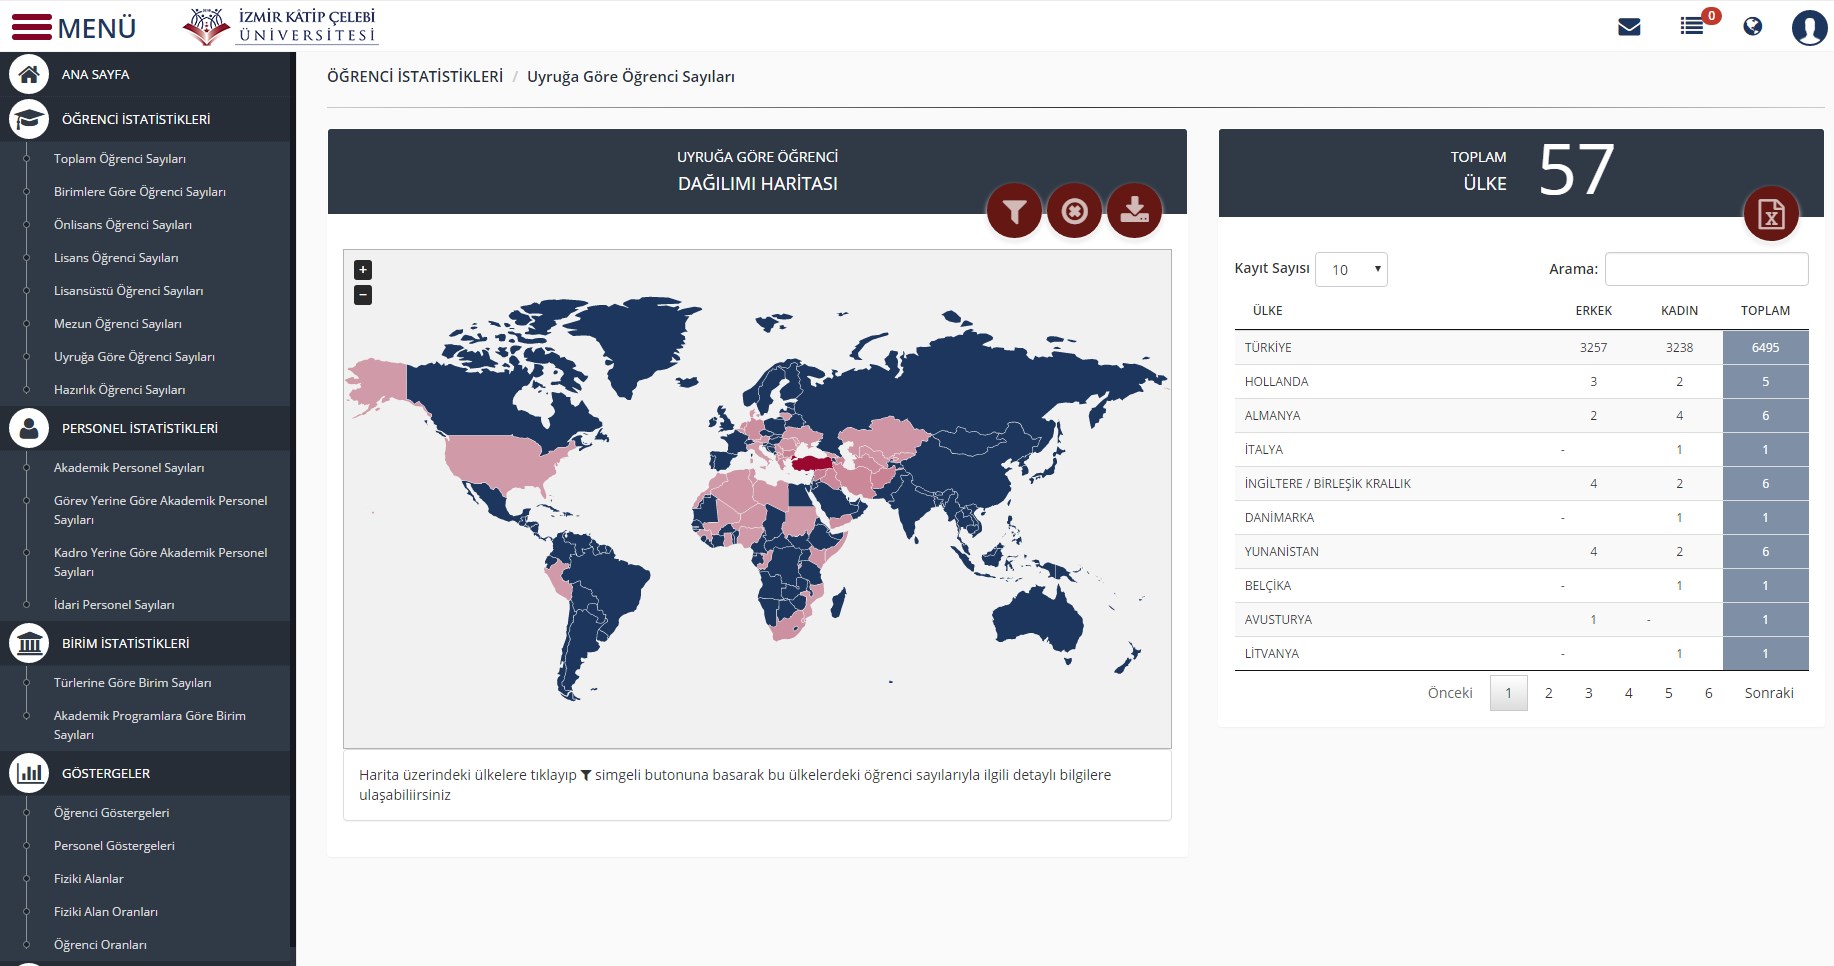This screenshot has width=1834, height=966.
Task: Sort the table by ÜLKE column header
Action: click(1267, 311)
